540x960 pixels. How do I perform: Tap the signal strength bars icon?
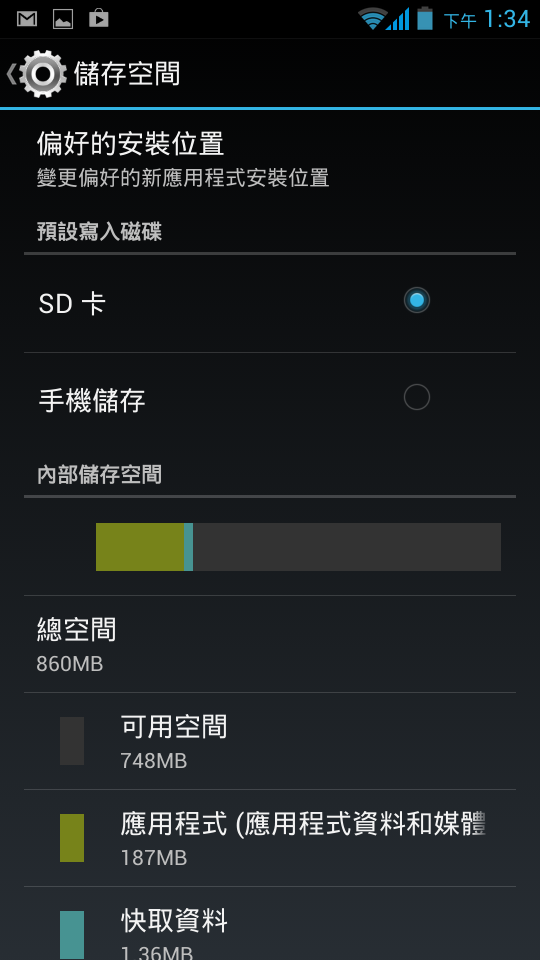pyautogui.click(x=398, y=19)
